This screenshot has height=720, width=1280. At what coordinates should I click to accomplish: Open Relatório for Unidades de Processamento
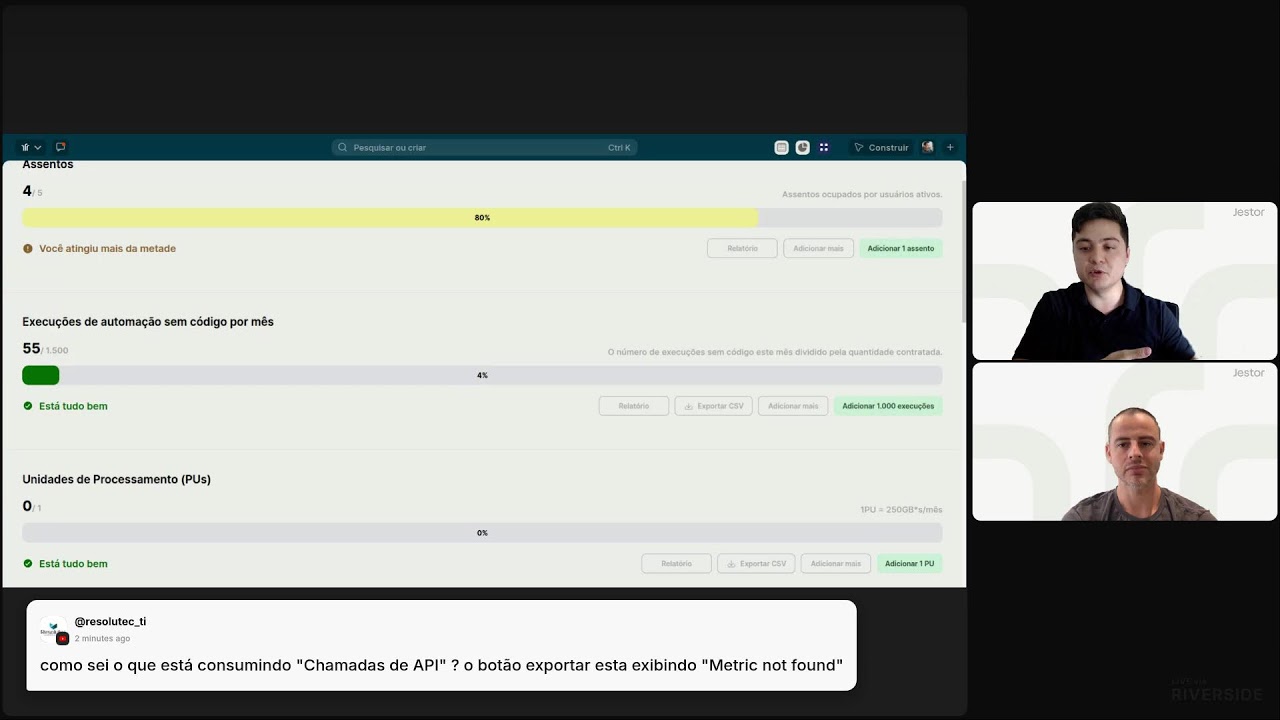(x=676, y=563)
